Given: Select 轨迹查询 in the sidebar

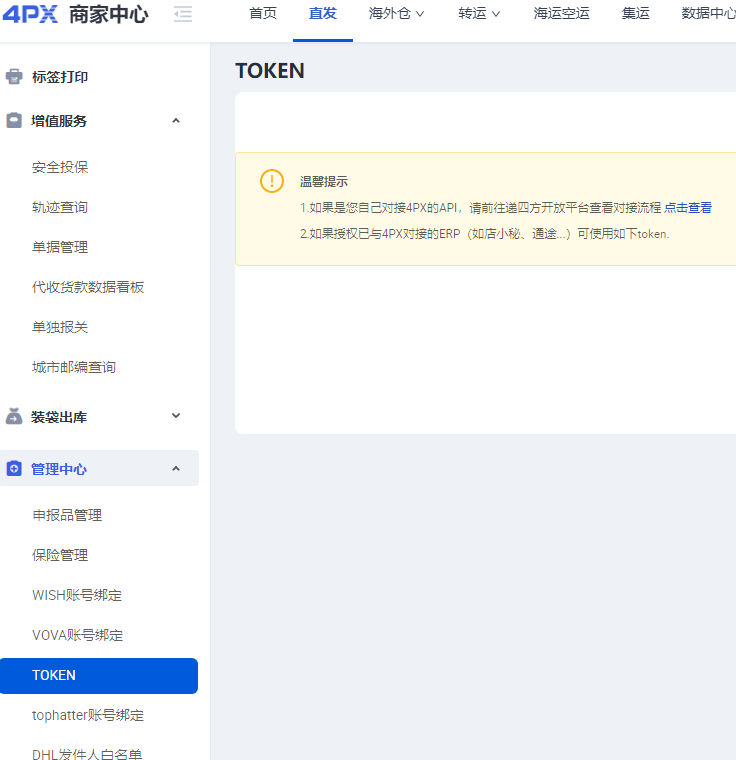Looking at the screenshot, I should coord(60,207).
